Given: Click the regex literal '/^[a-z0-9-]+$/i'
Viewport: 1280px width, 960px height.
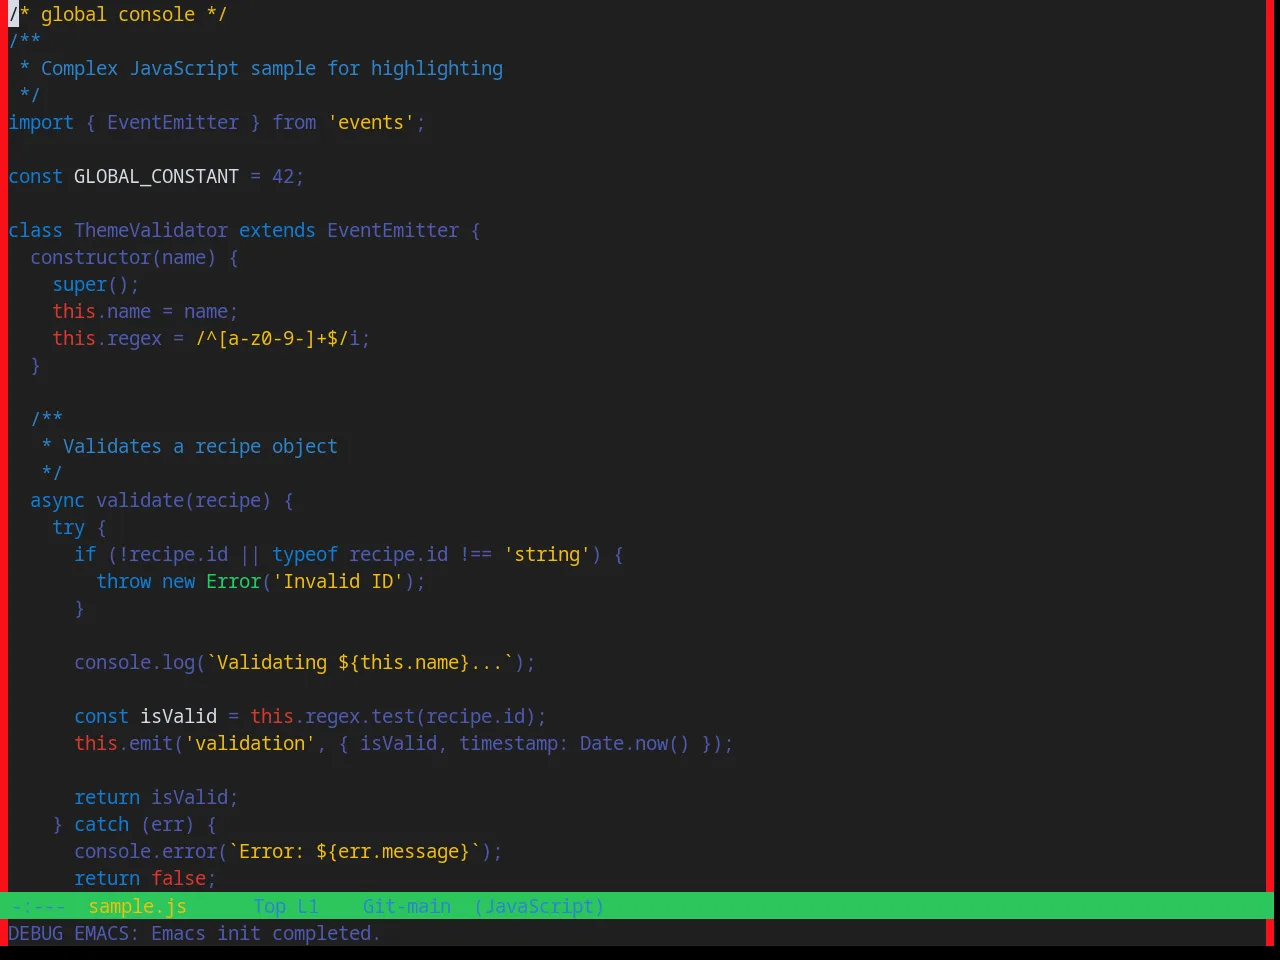Looking at the screenshot, I should click(277, 338).
